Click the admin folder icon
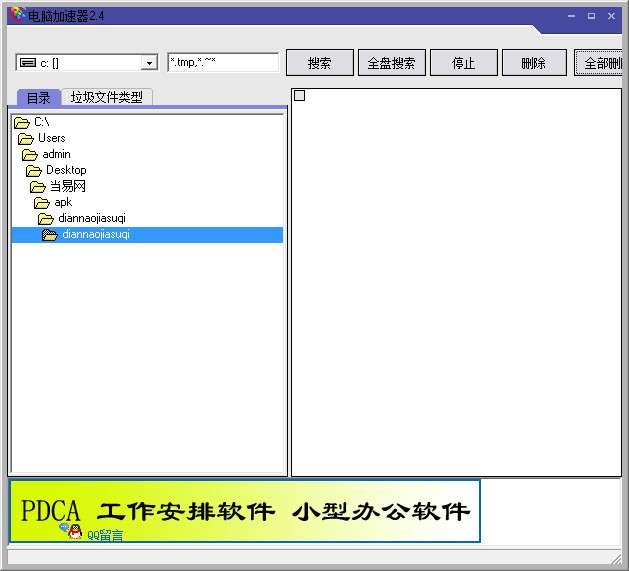This screenshot has width=629, height=571. pos(30,155)
